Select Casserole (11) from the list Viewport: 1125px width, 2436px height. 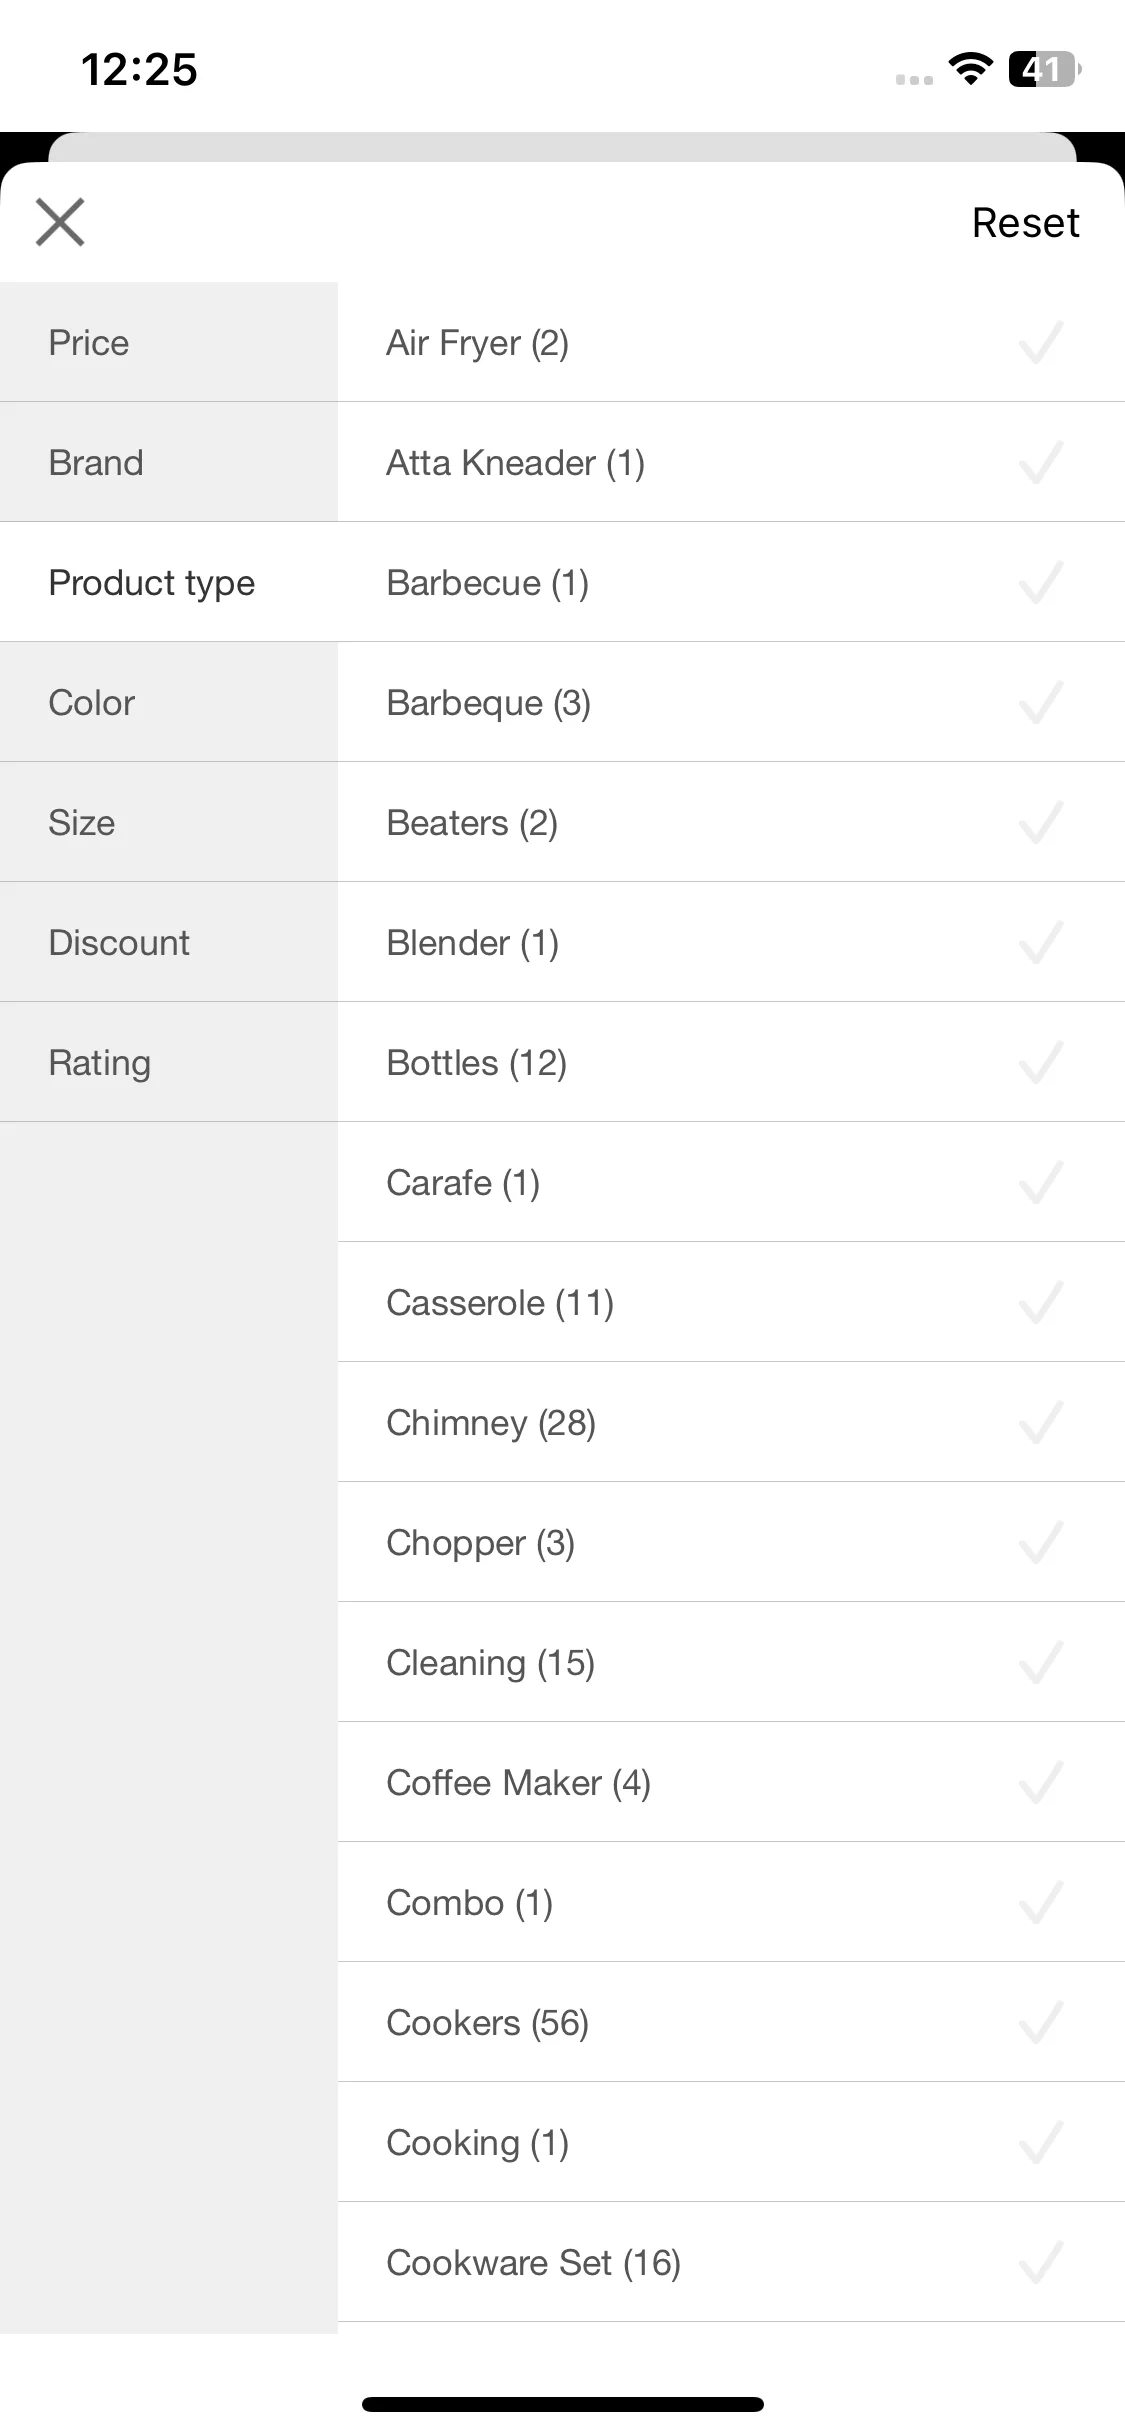pyautogui.click(x=731, y=1302)
